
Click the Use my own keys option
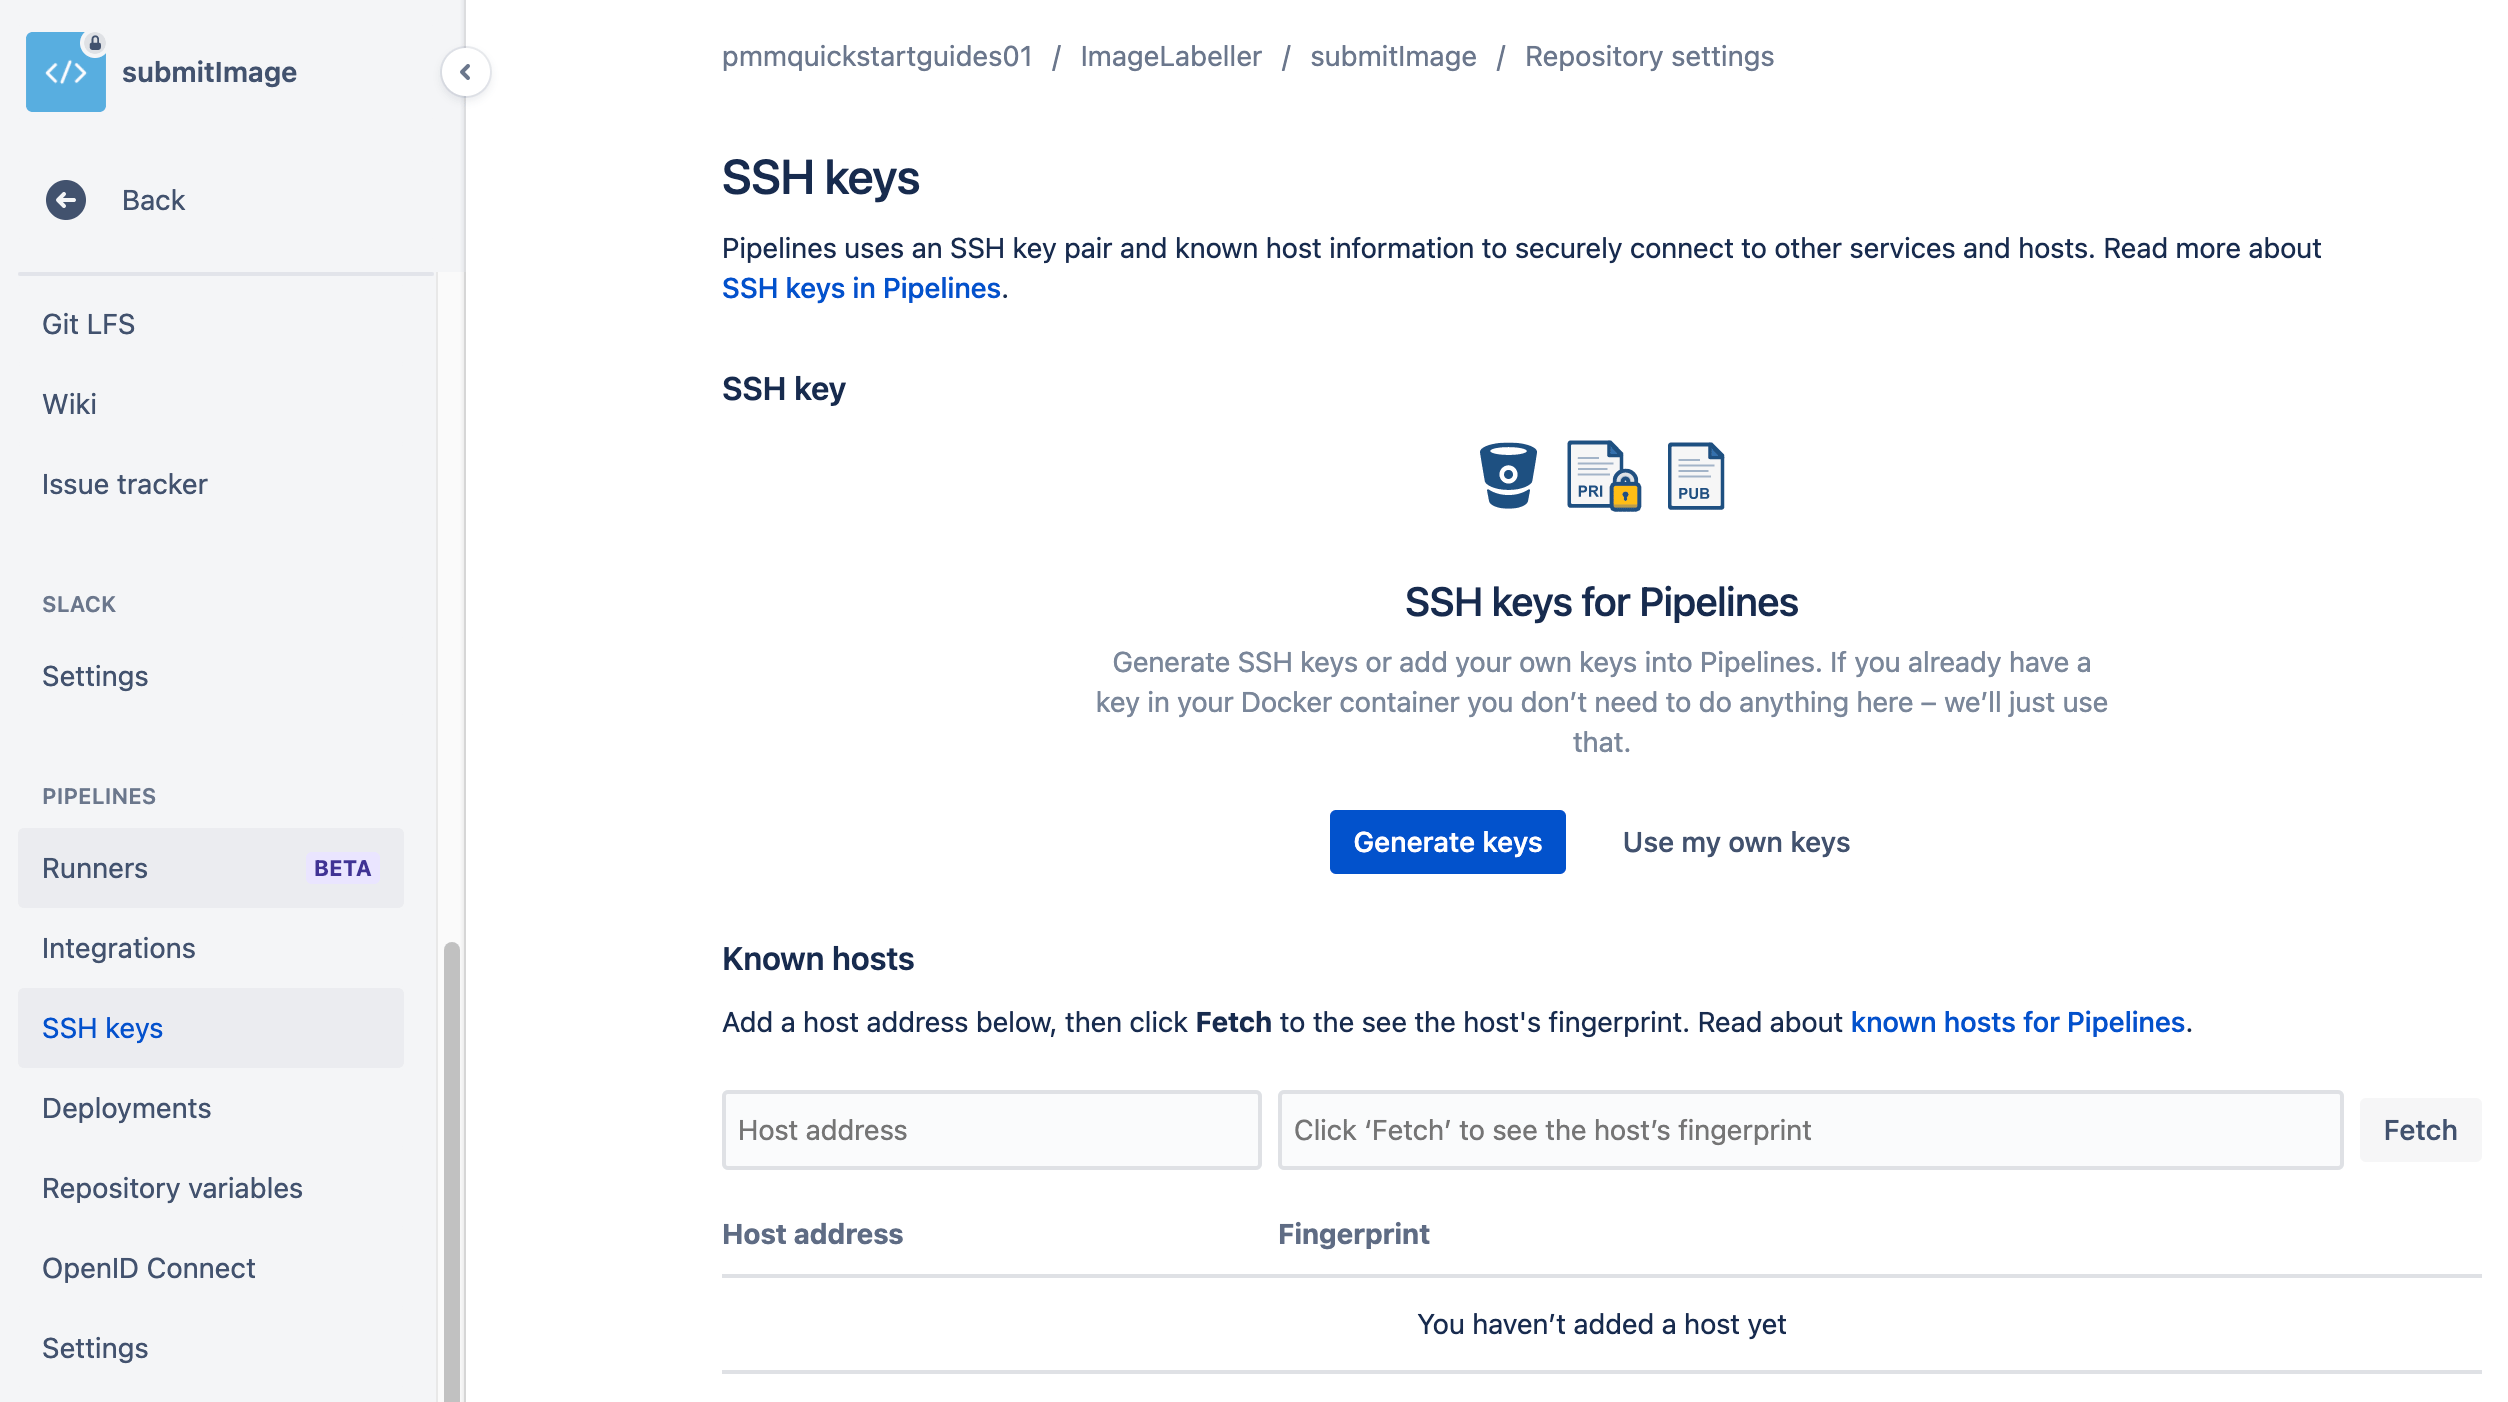(1736, 841)
